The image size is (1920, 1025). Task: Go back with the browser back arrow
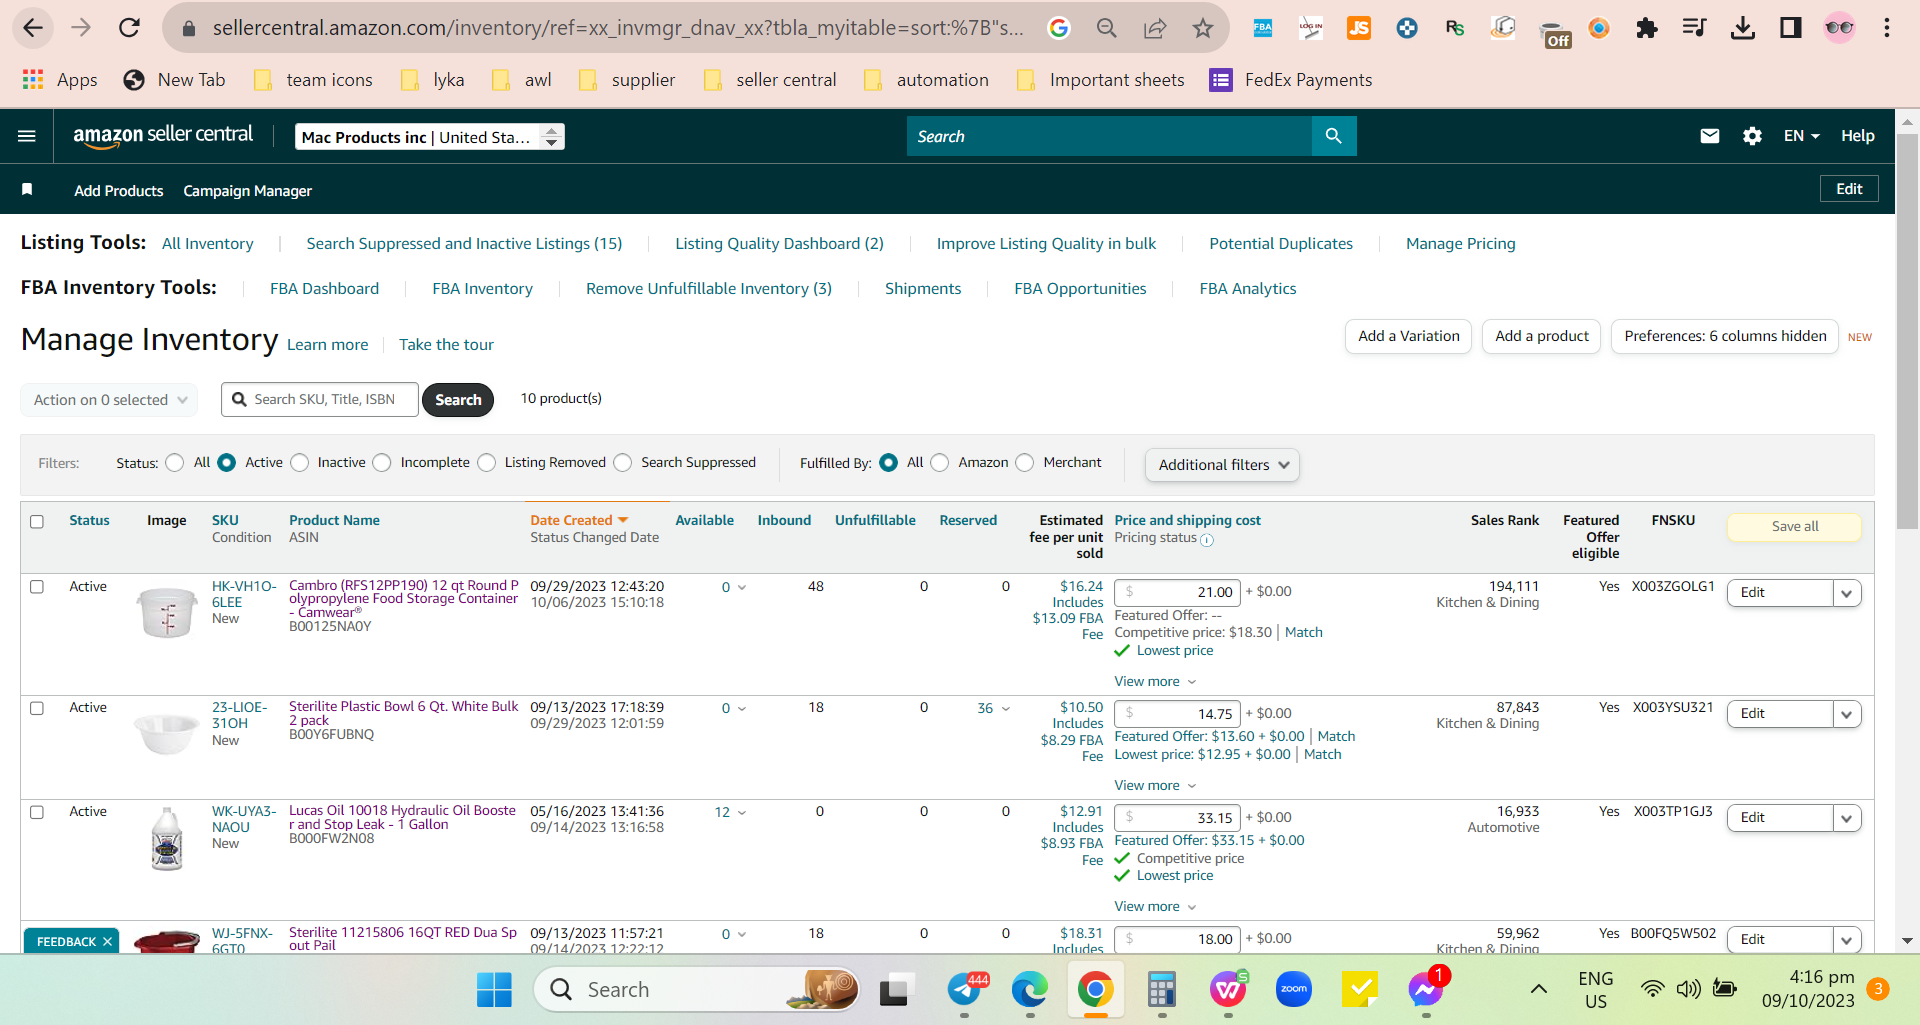[33, 28]
